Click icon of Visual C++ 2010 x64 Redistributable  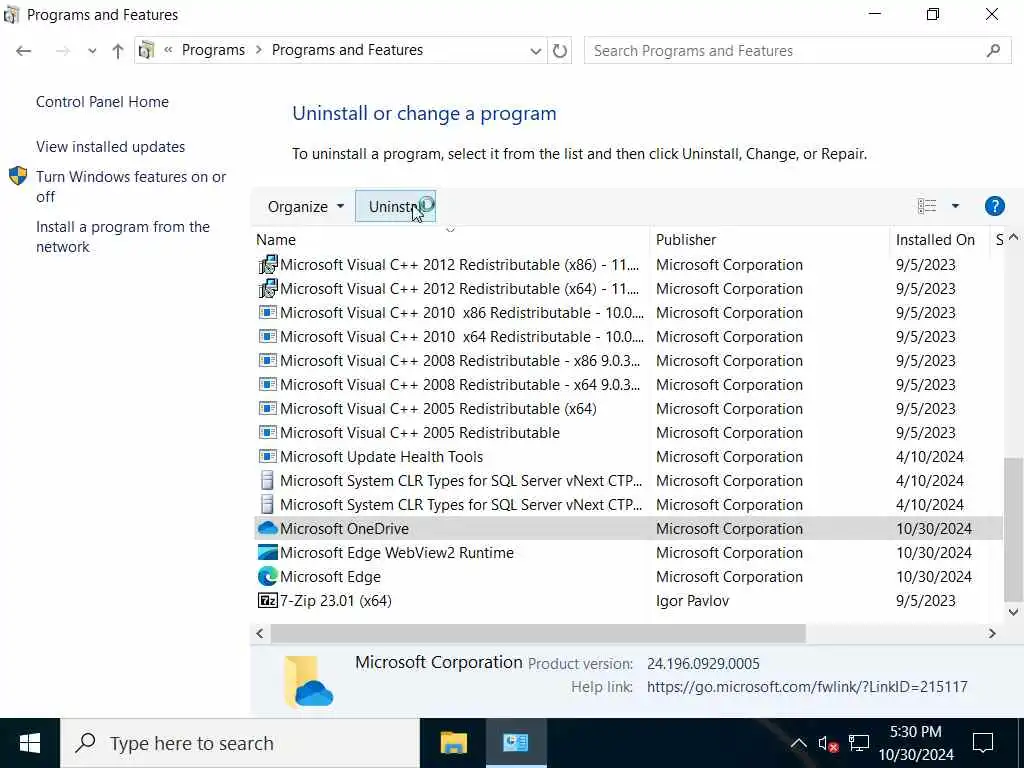tap(268, 336)
